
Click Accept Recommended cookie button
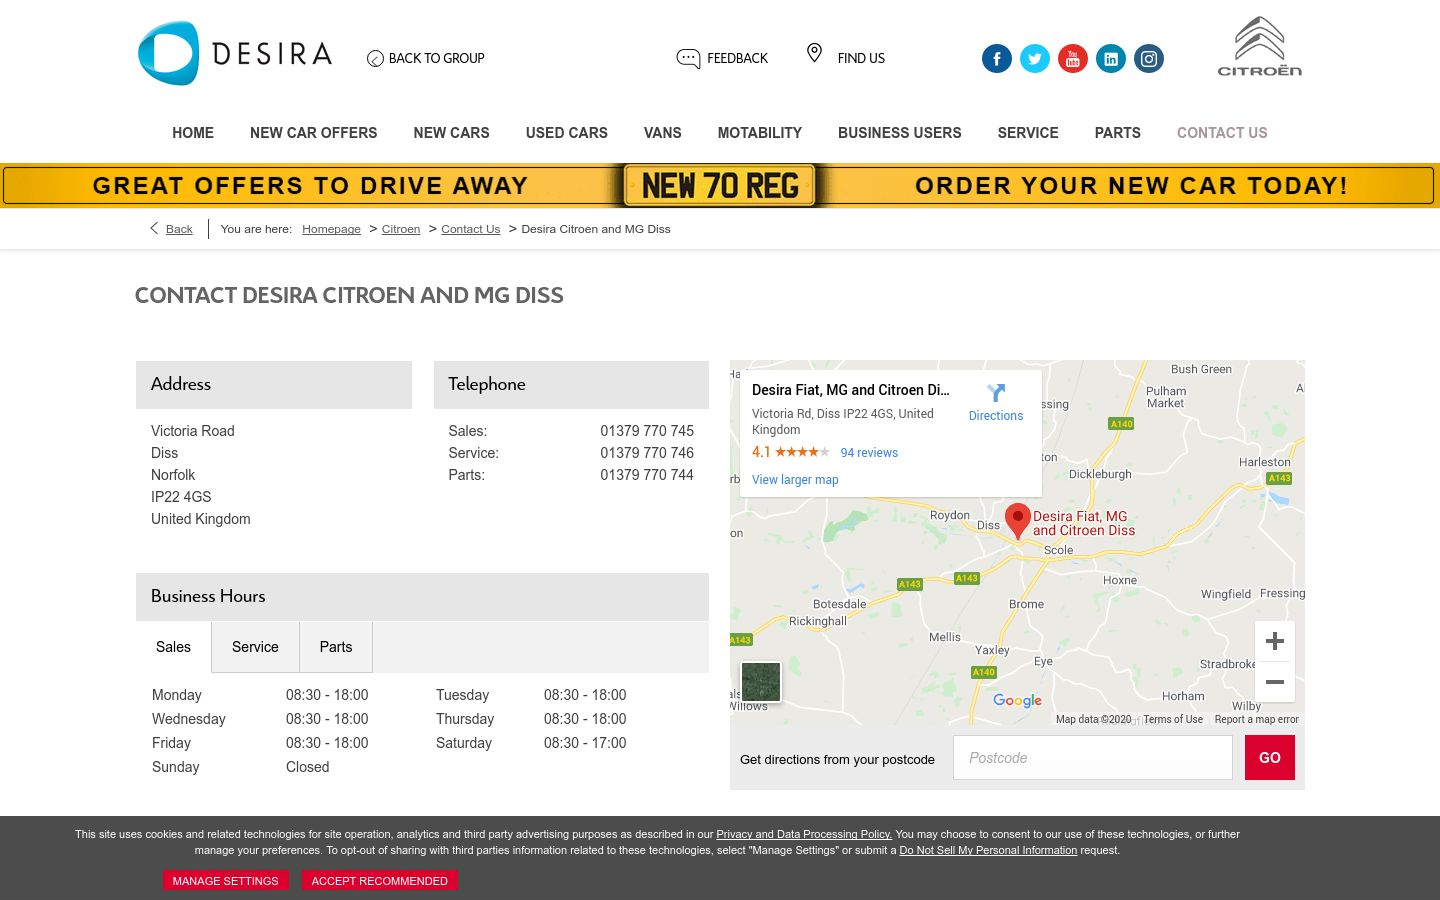pyautogui.click(x=379, y=881)
